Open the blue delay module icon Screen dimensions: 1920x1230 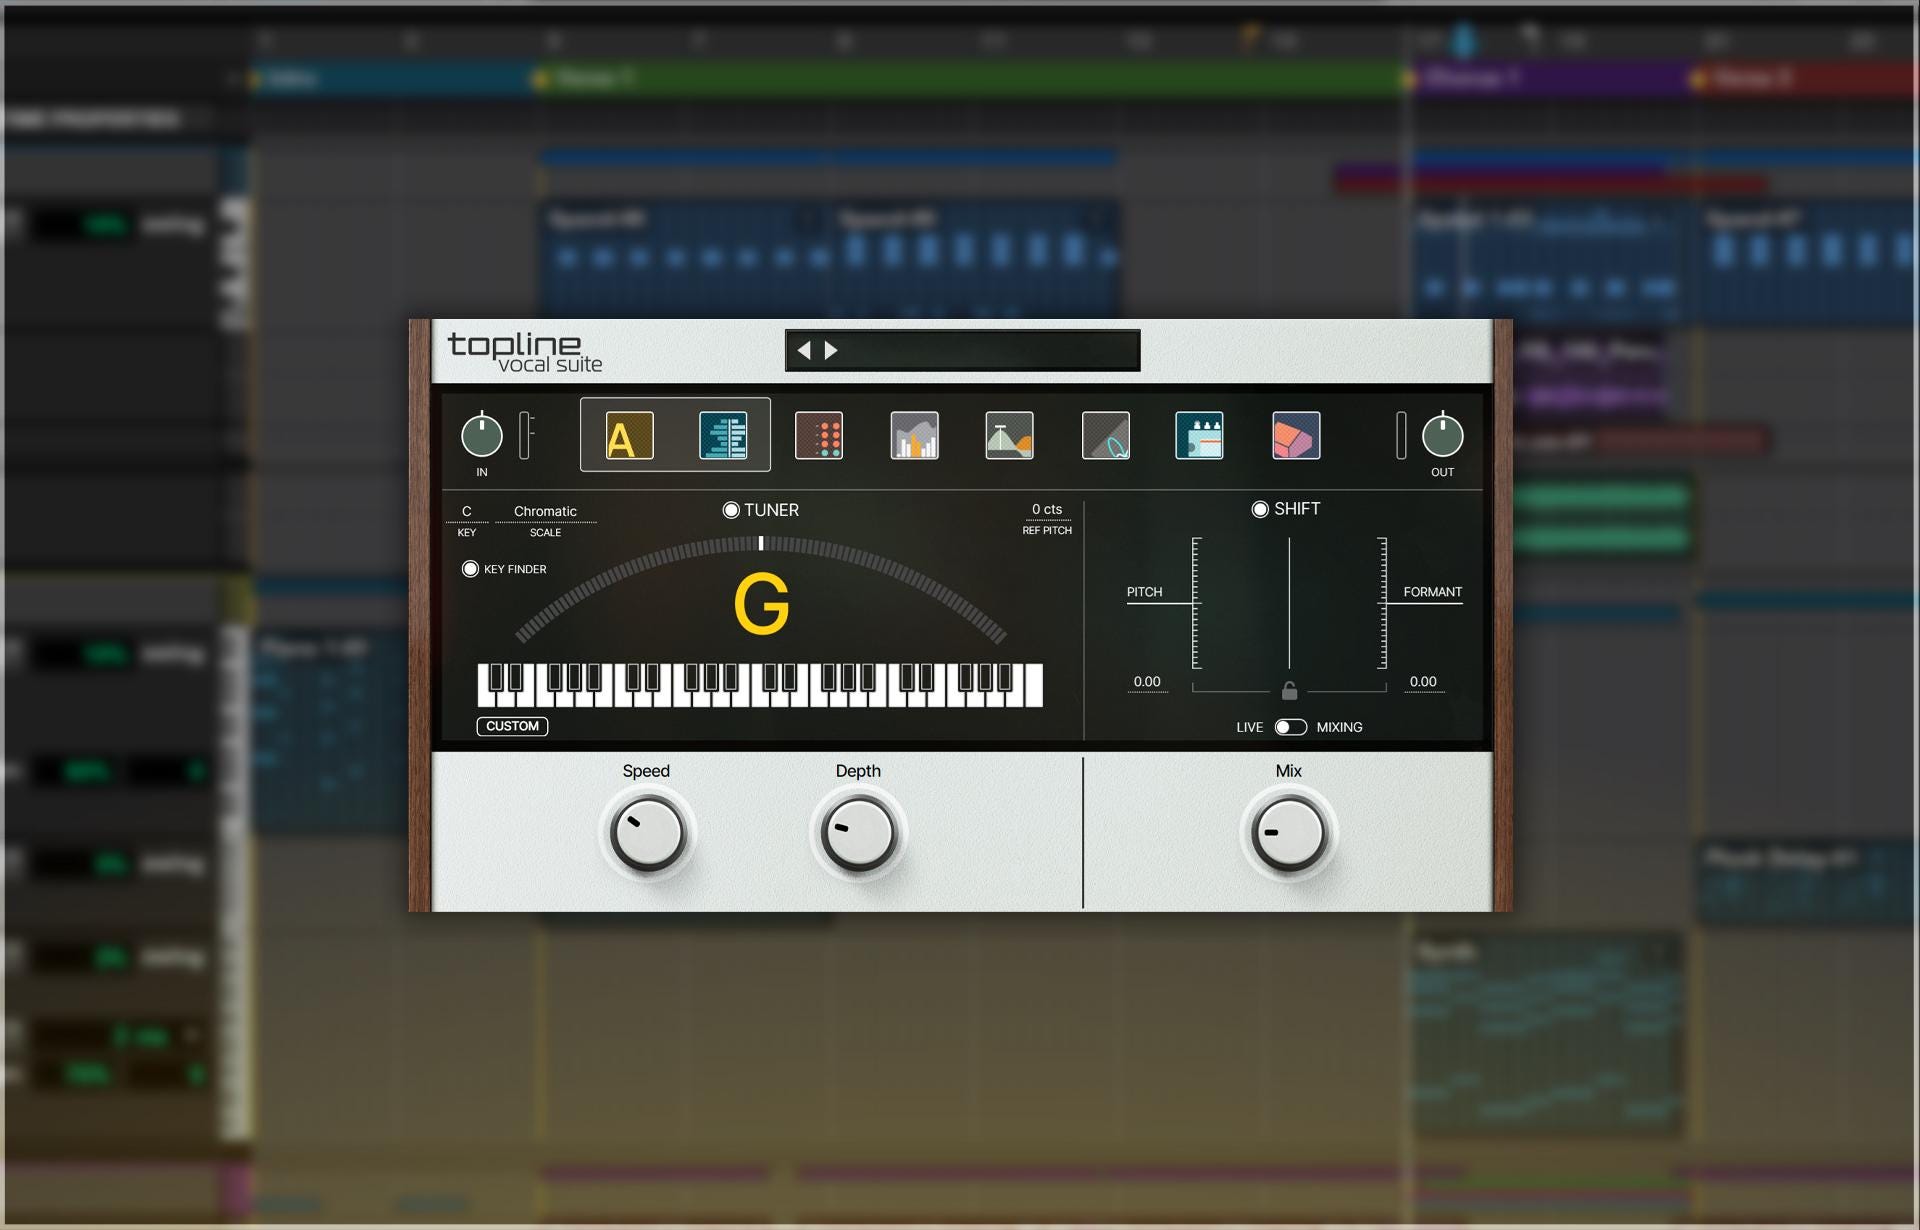(x=1200, y=436)
